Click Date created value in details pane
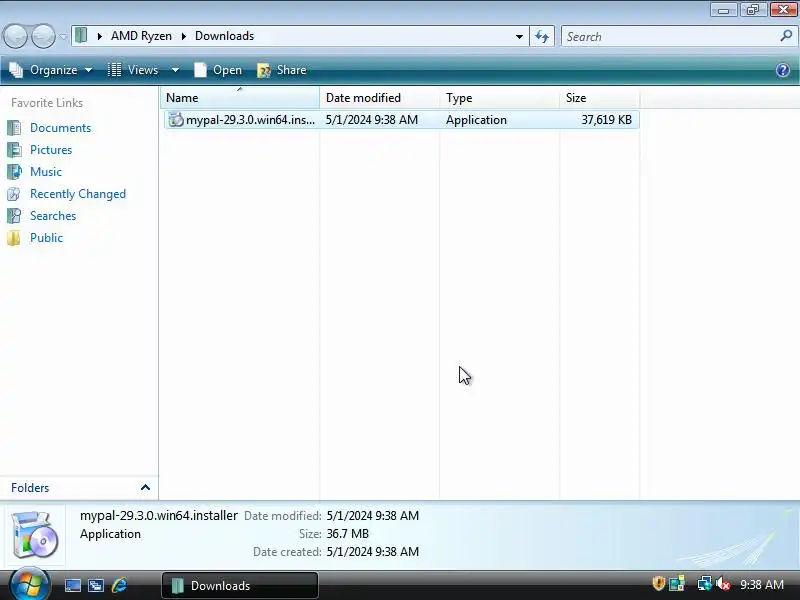The height and width of the screenshot is (600, 800). pyautogui.click(x=373, y=552)
